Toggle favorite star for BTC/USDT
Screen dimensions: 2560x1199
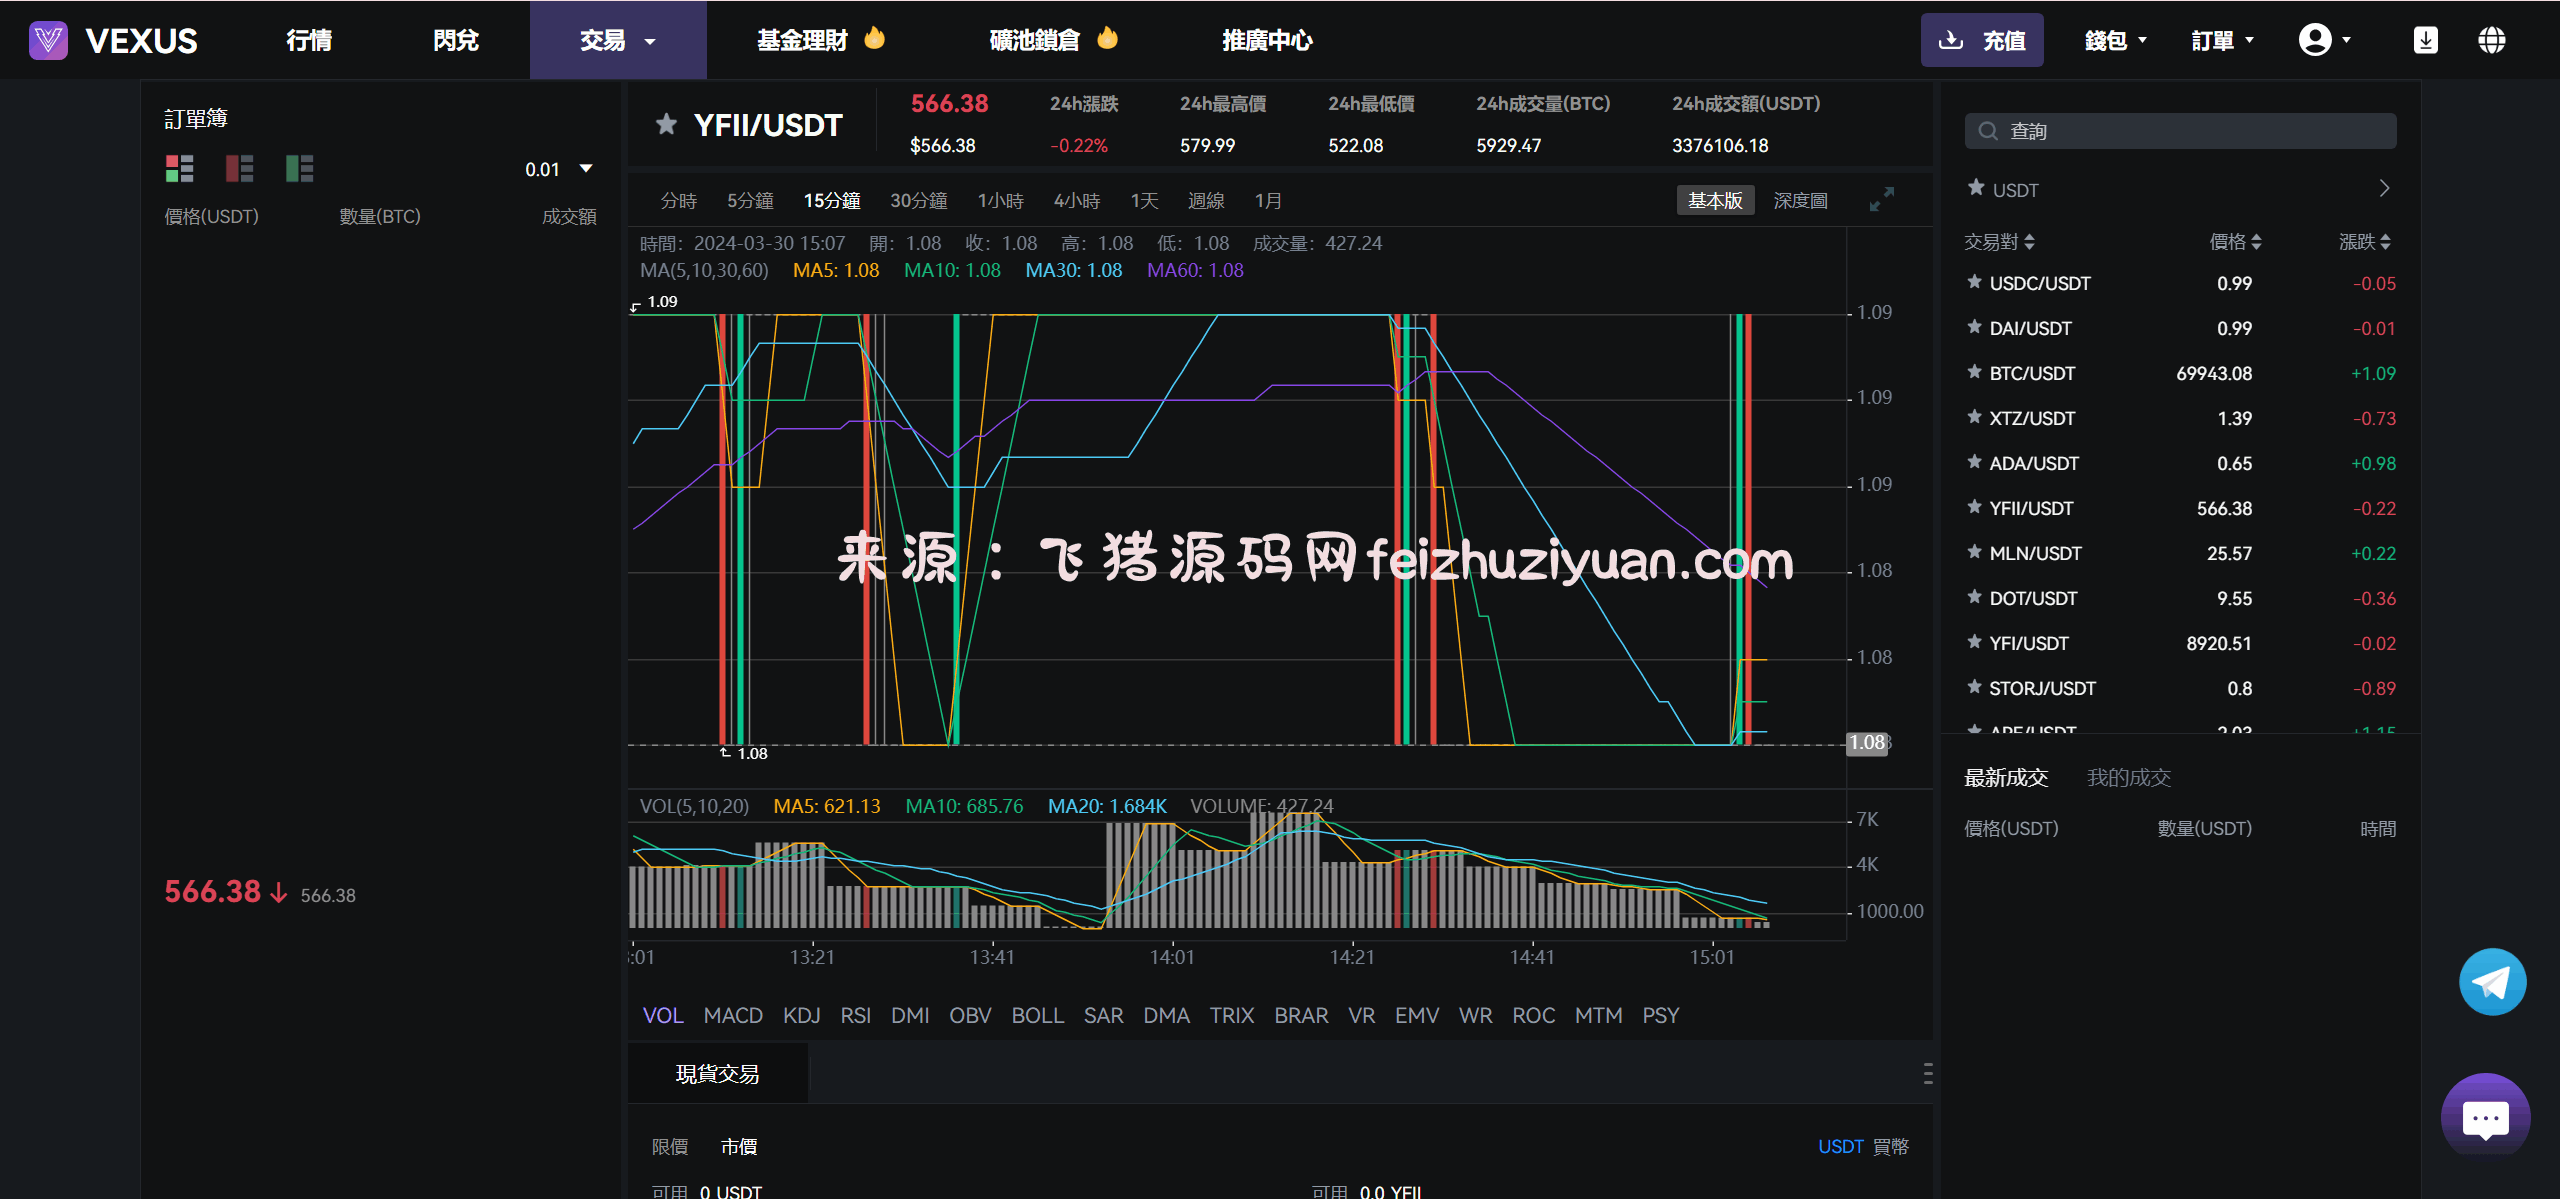1974,372
